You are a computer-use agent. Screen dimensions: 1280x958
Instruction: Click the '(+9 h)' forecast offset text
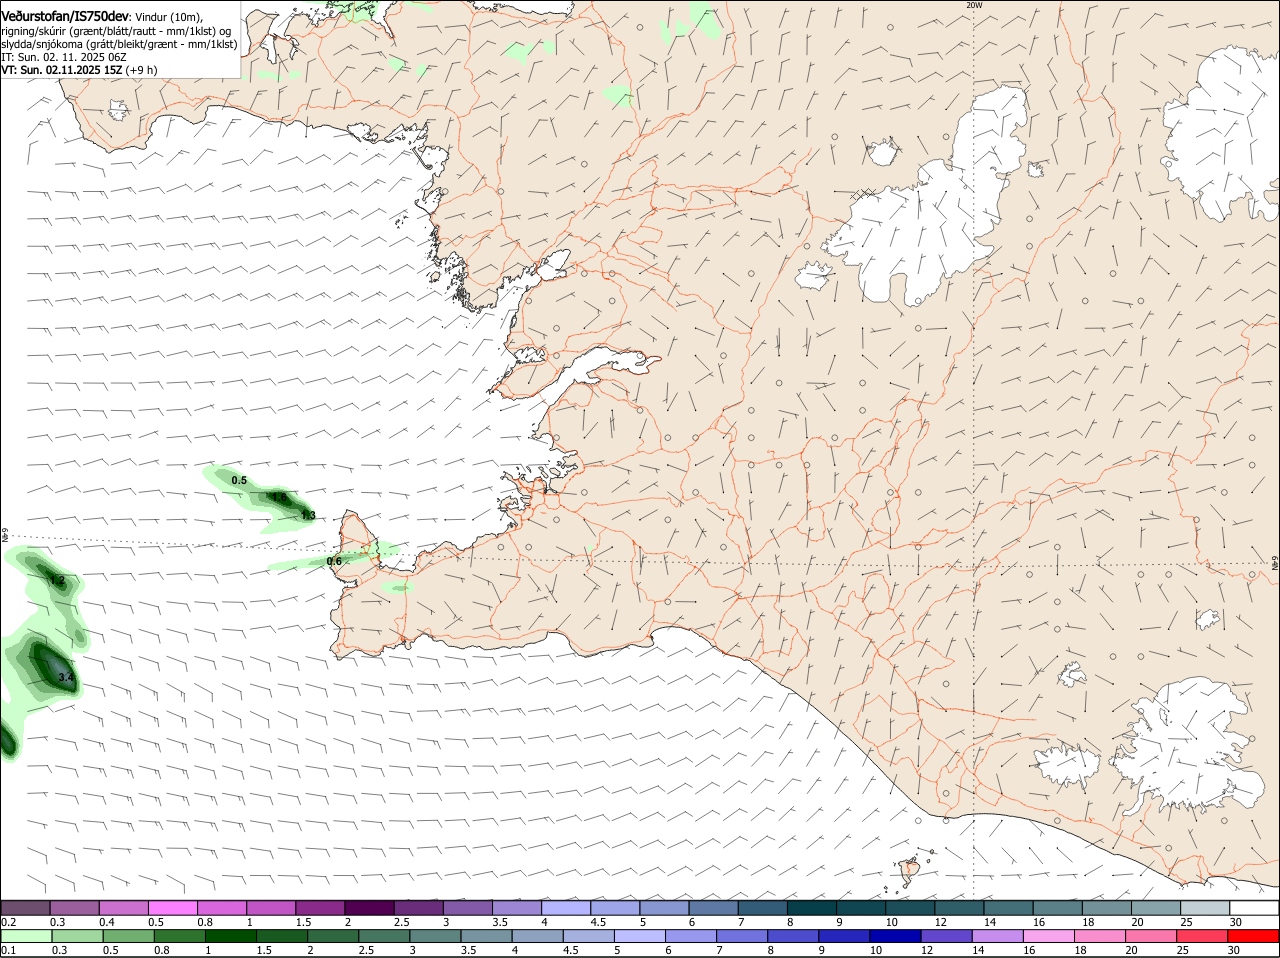coord(140,70)
